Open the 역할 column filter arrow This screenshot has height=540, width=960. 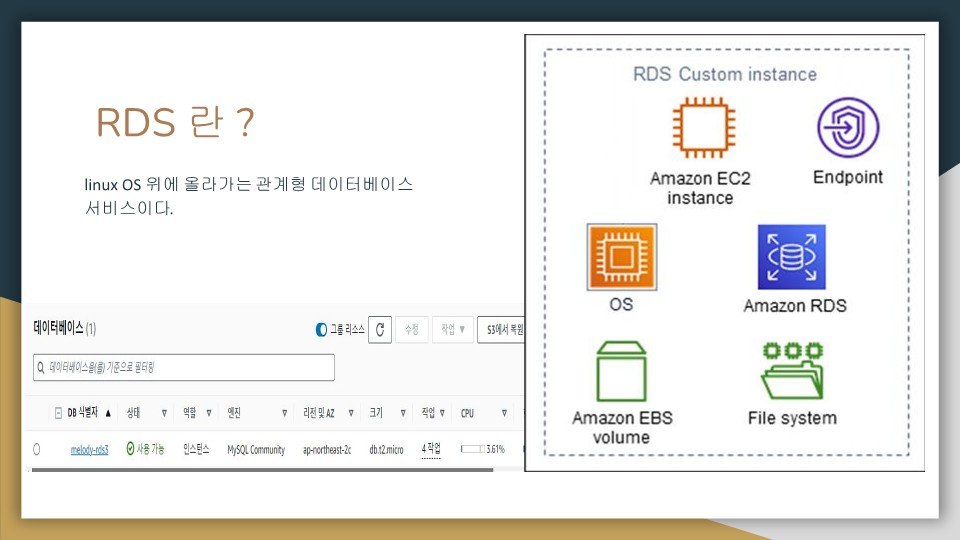209,413
